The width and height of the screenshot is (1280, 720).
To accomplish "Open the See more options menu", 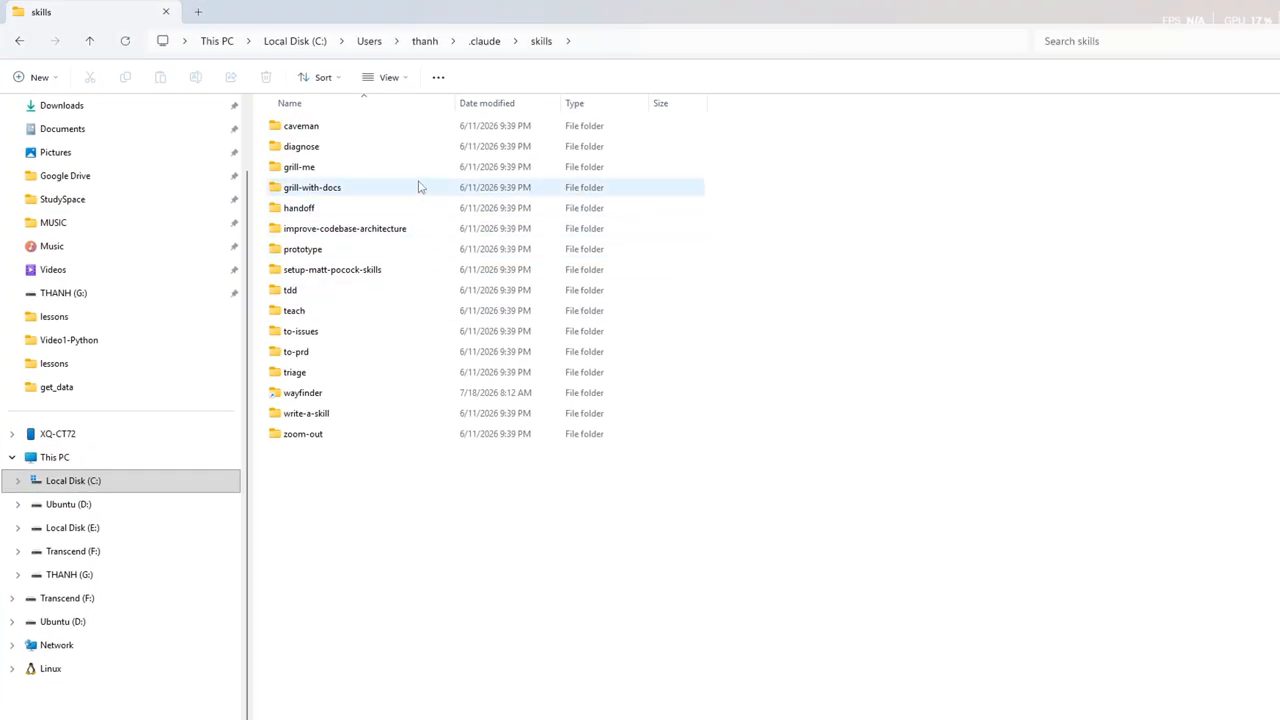I will (x=438, y=77).
